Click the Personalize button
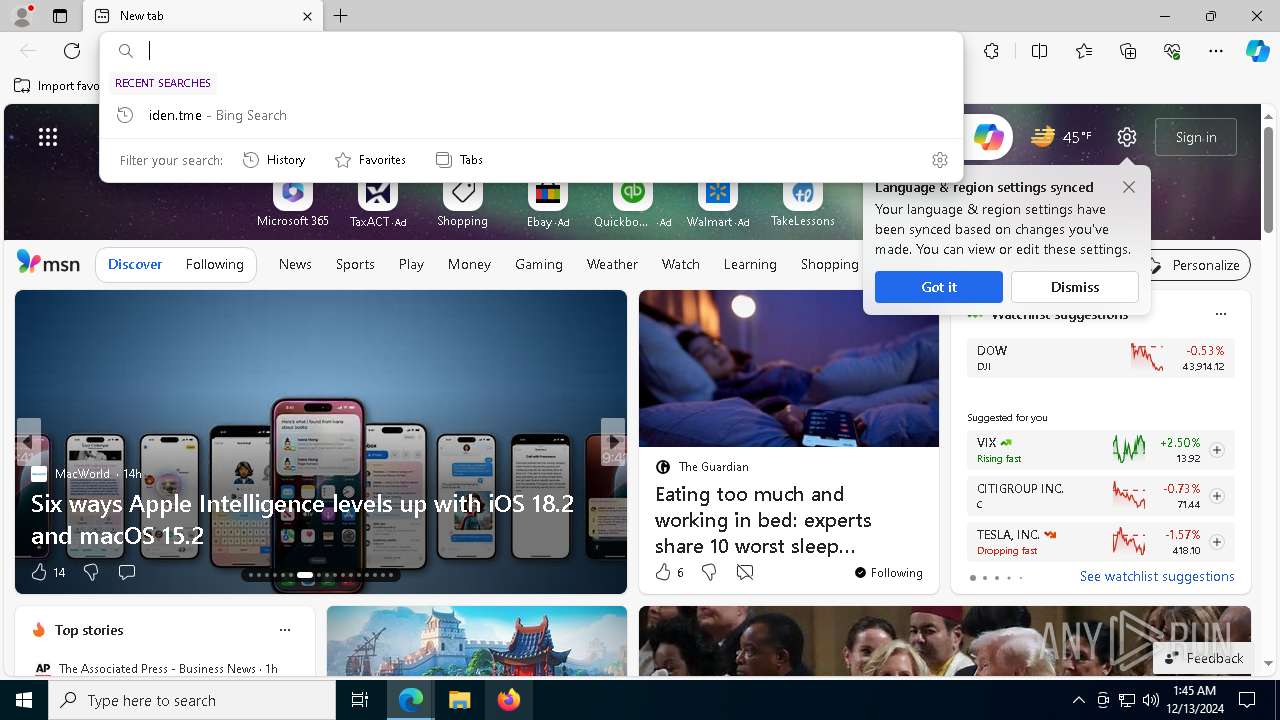The image size is (1280, 720). [x=1195, y=265]
